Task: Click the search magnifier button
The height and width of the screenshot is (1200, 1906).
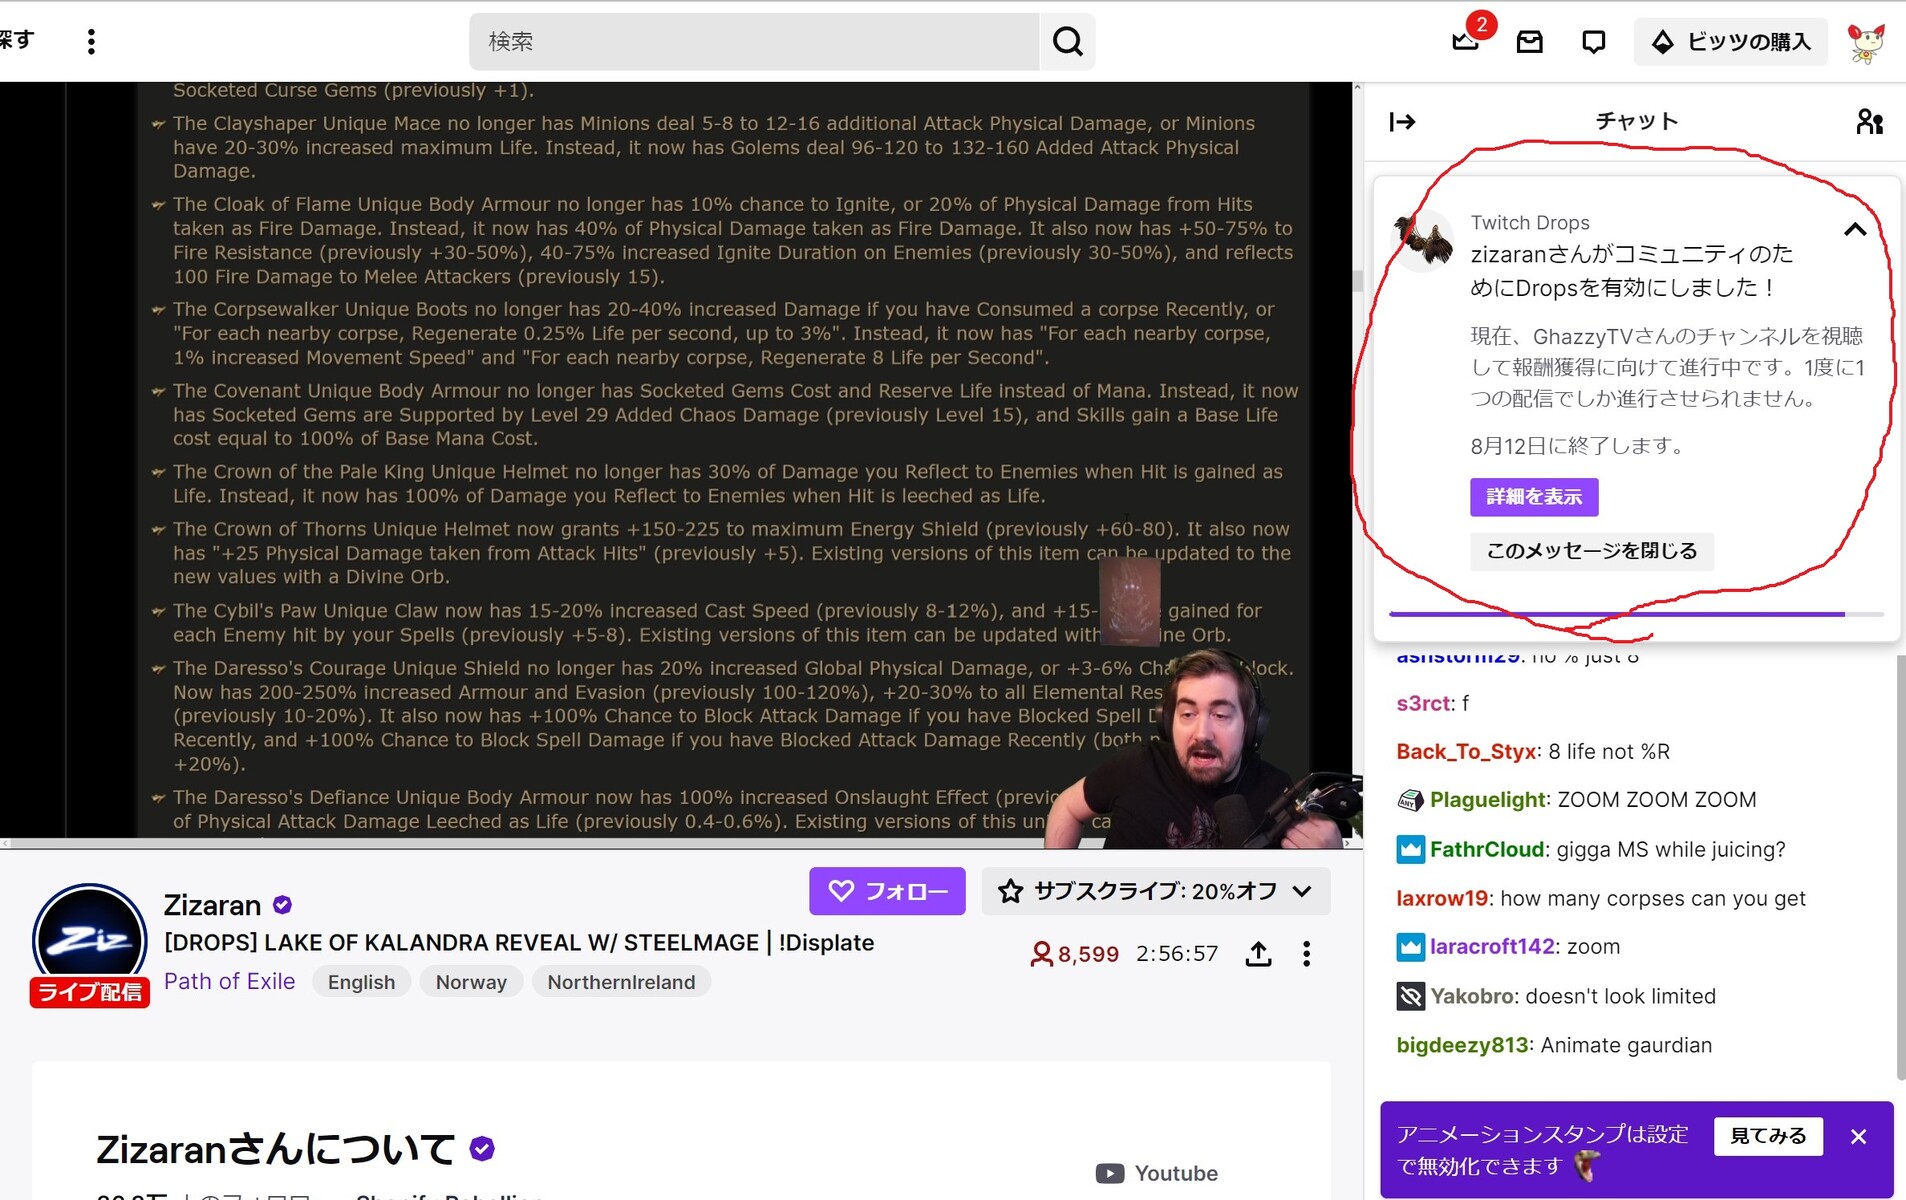Action: coord(1067,41)
